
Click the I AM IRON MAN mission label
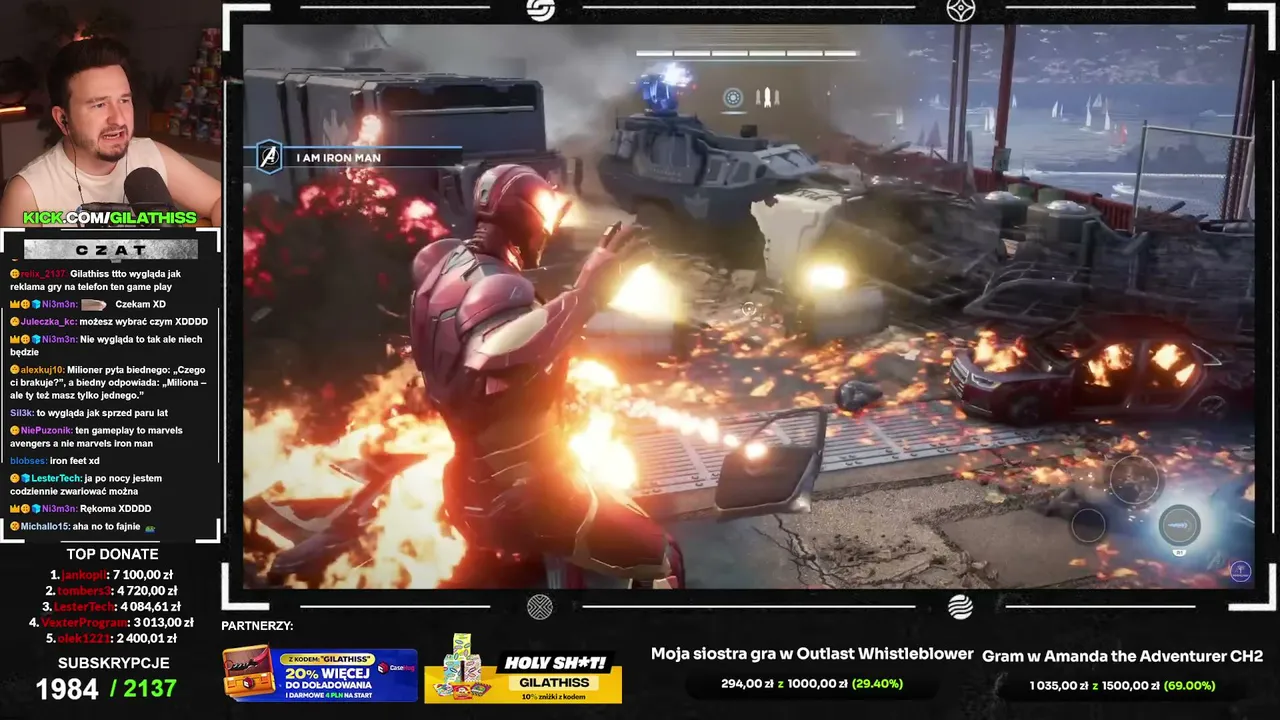pos(338,158)
